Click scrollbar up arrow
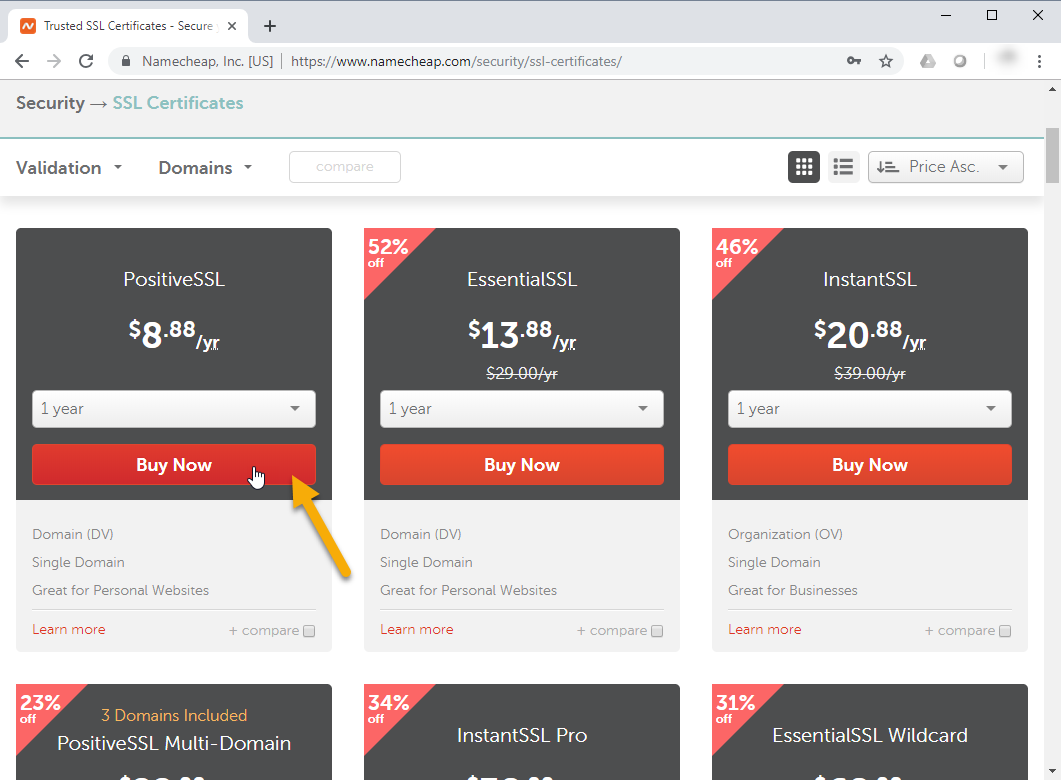 pyautogui.click(x=1053, y=89)
